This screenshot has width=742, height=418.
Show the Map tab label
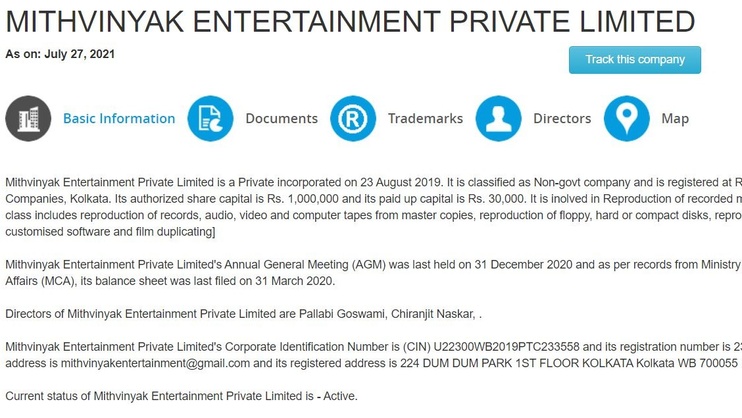pyautogui.click(x=675, y=118)
